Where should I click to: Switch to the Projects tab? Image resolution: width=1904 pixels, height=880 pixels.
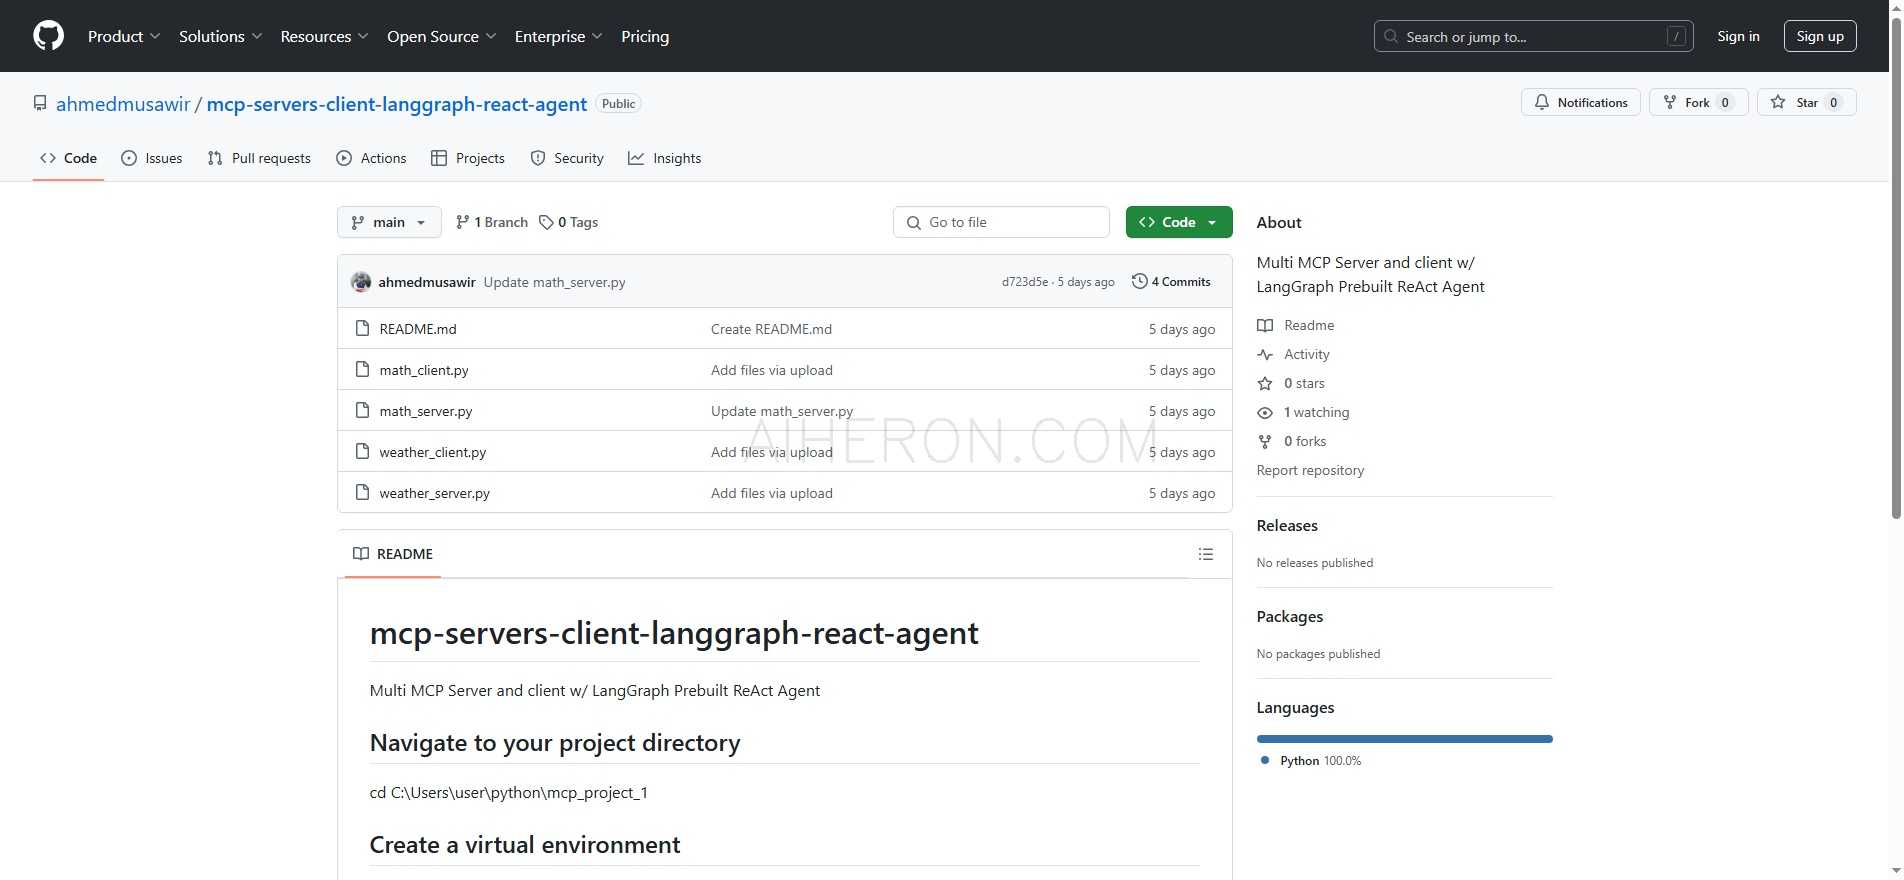click(x=468, y=158)
